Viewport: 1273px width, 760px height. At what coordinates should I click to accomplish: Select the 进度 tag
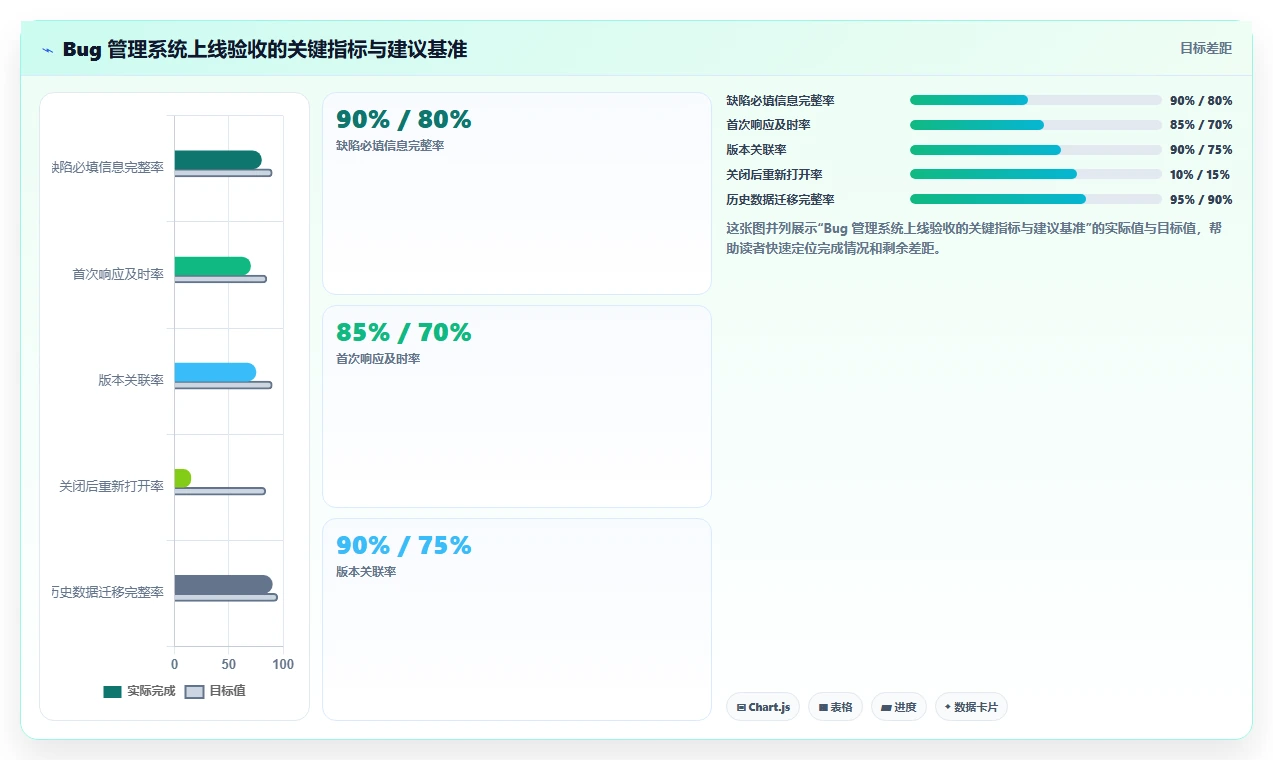tap(899, 707)
